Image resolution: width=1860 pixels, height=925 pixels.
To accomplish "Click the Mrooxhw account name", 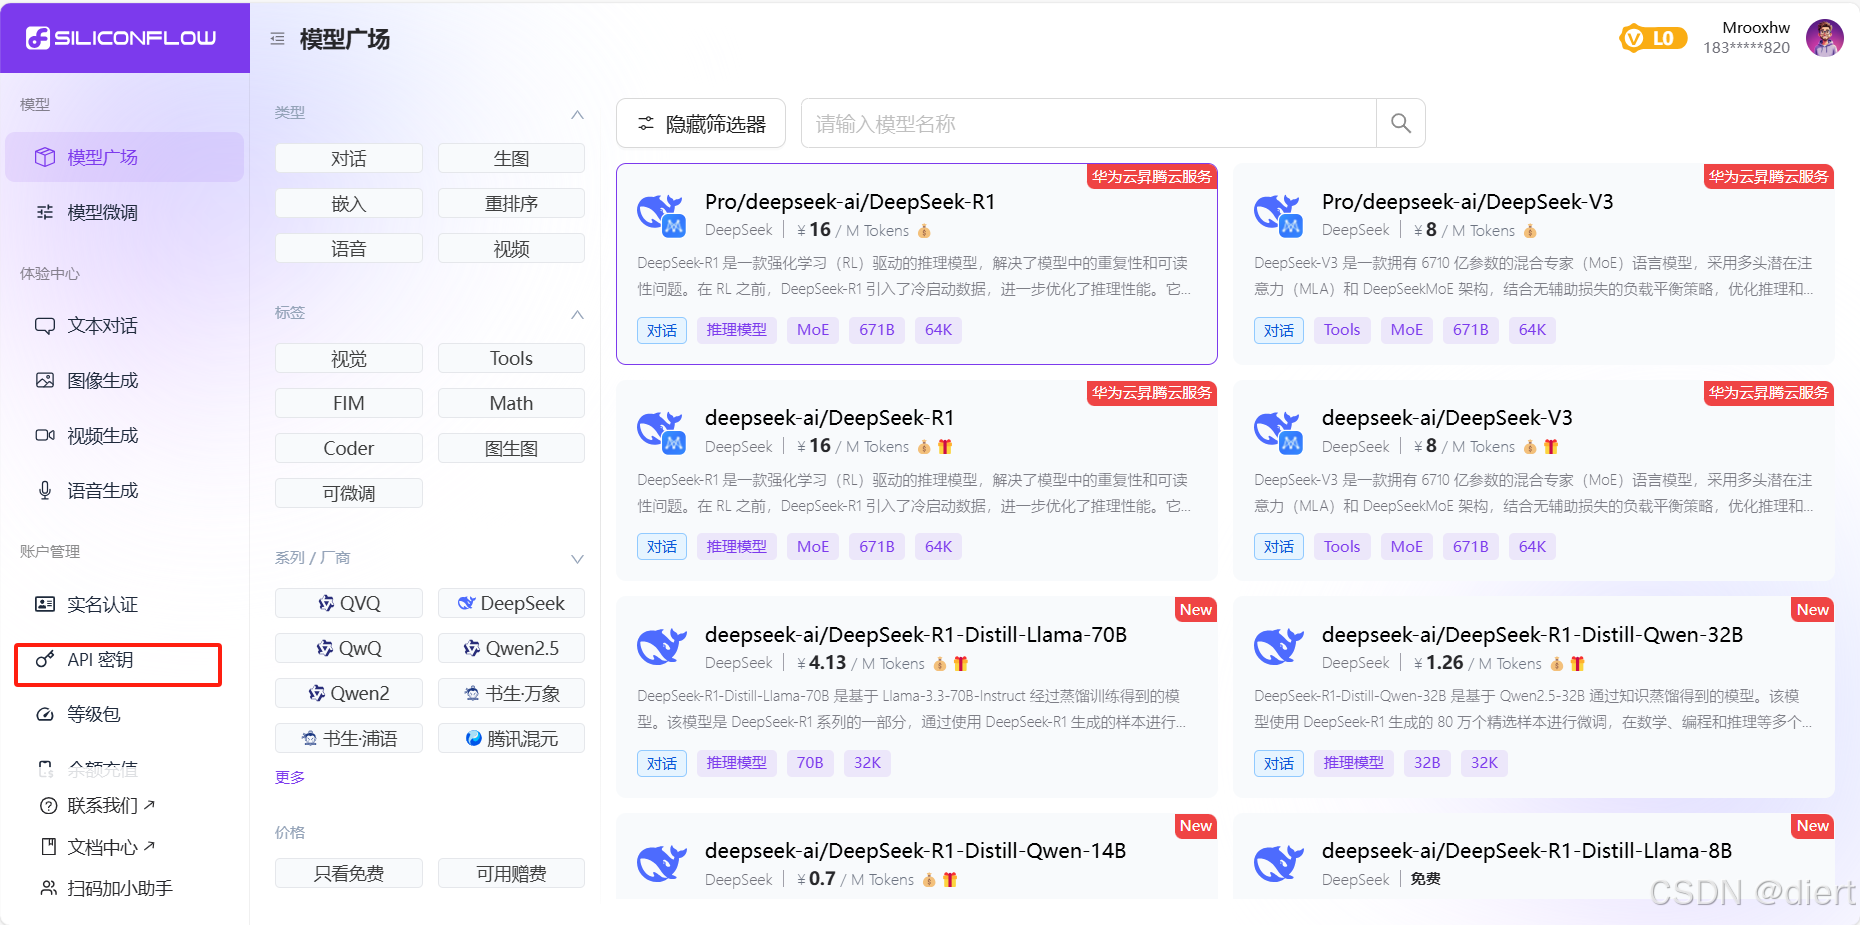I will click(x=1756, y=28).
